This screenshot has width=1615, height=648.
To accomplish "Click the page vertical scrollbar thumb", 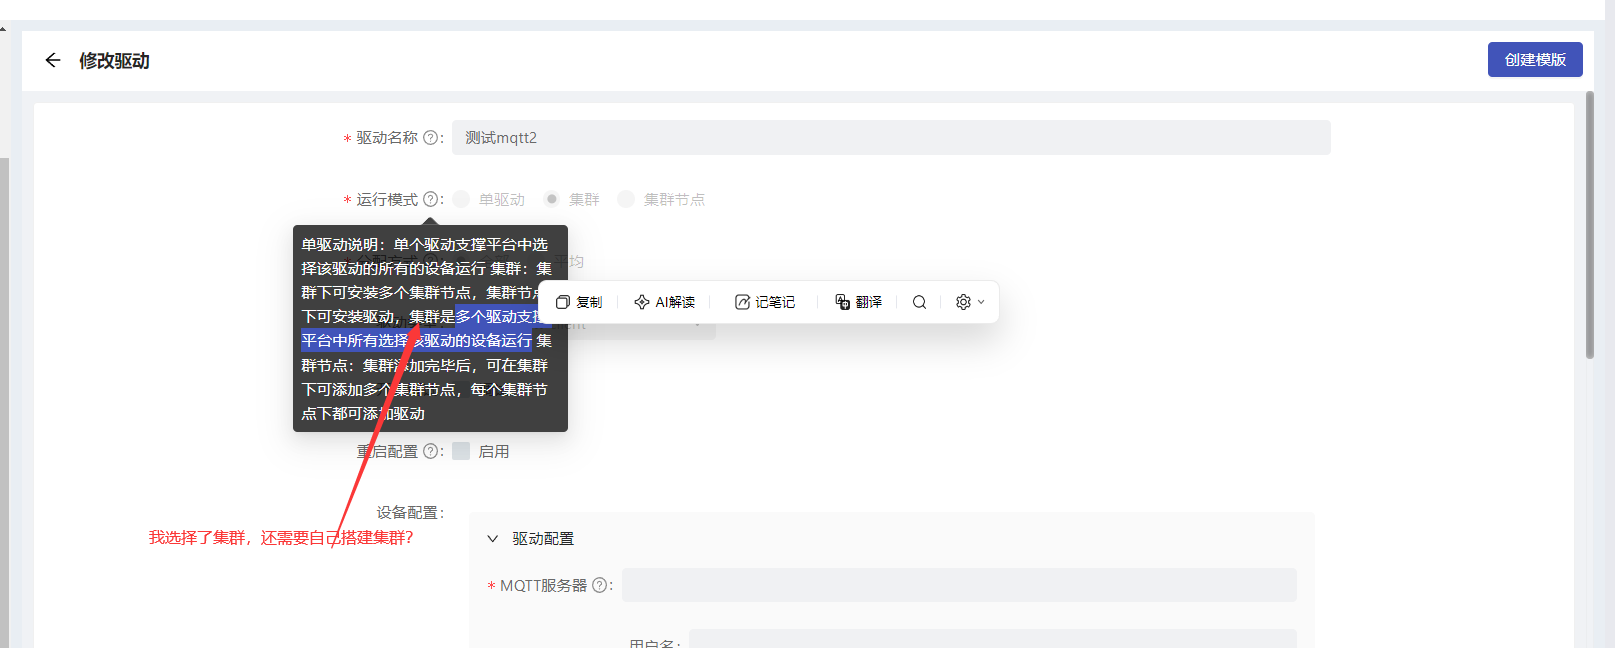I will coord(1590,225).
